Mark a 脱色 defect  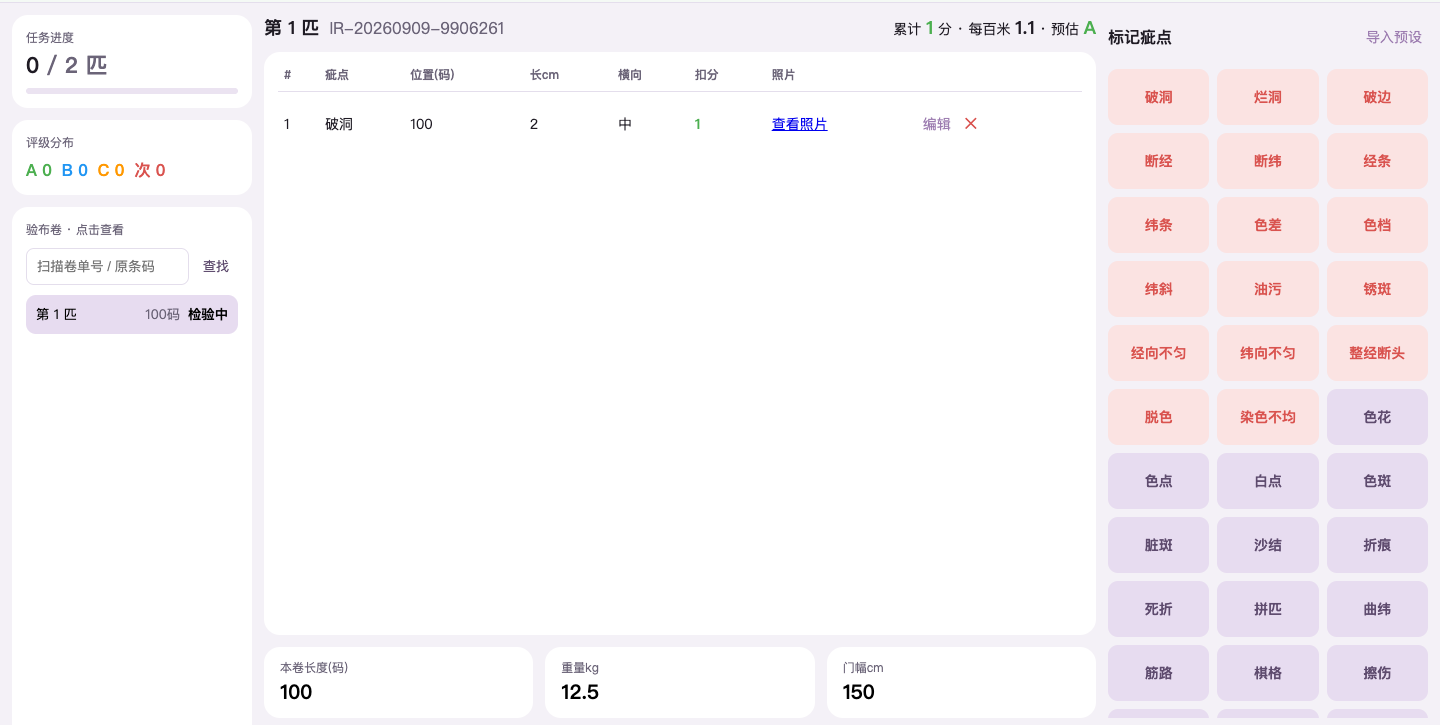click(1158, 417)
